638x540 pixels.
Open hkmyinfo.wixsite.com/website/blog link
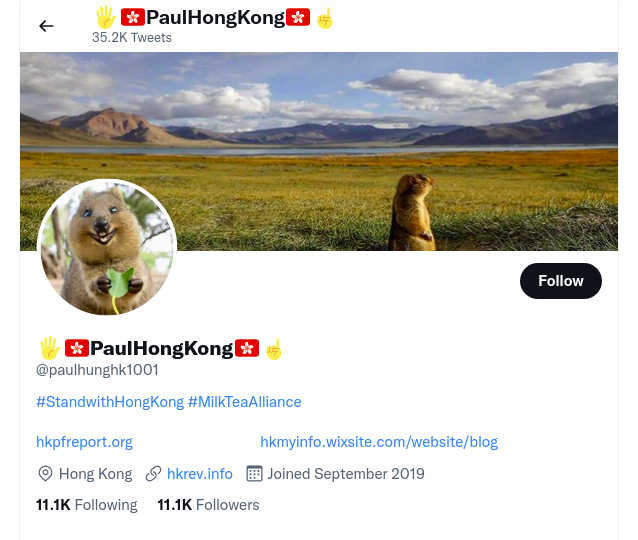[x=379, y=442]
